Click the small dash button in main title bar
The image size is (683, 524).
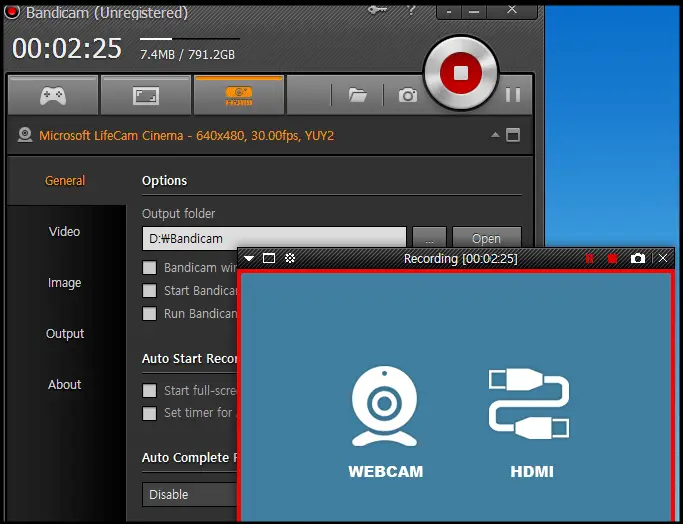click(449, 11)
